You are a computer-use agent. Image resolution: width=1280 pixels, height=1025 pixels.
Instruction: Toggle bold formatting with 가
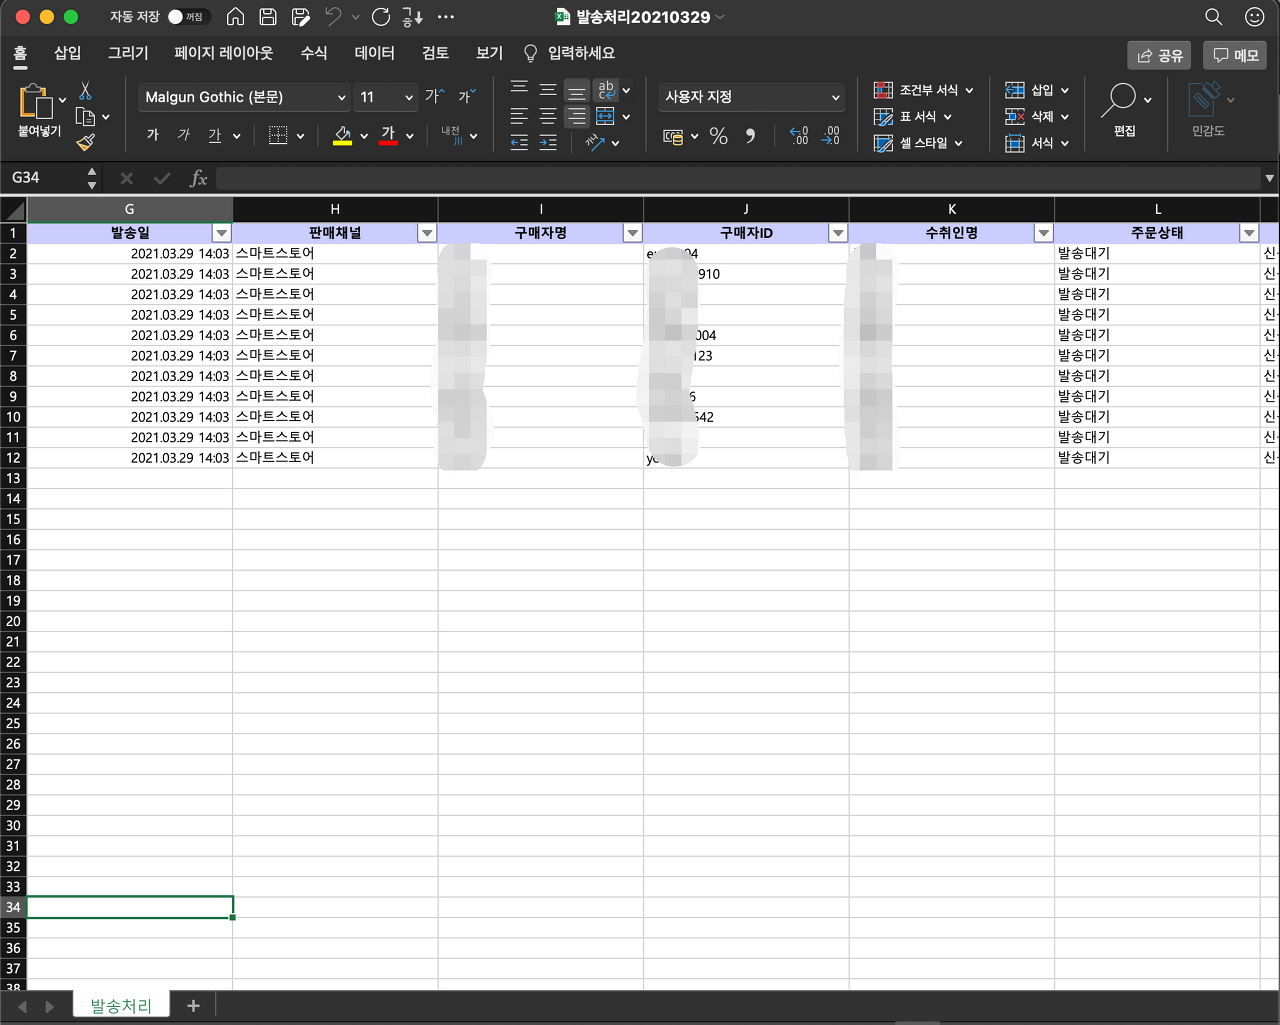(x=152, y=135)
